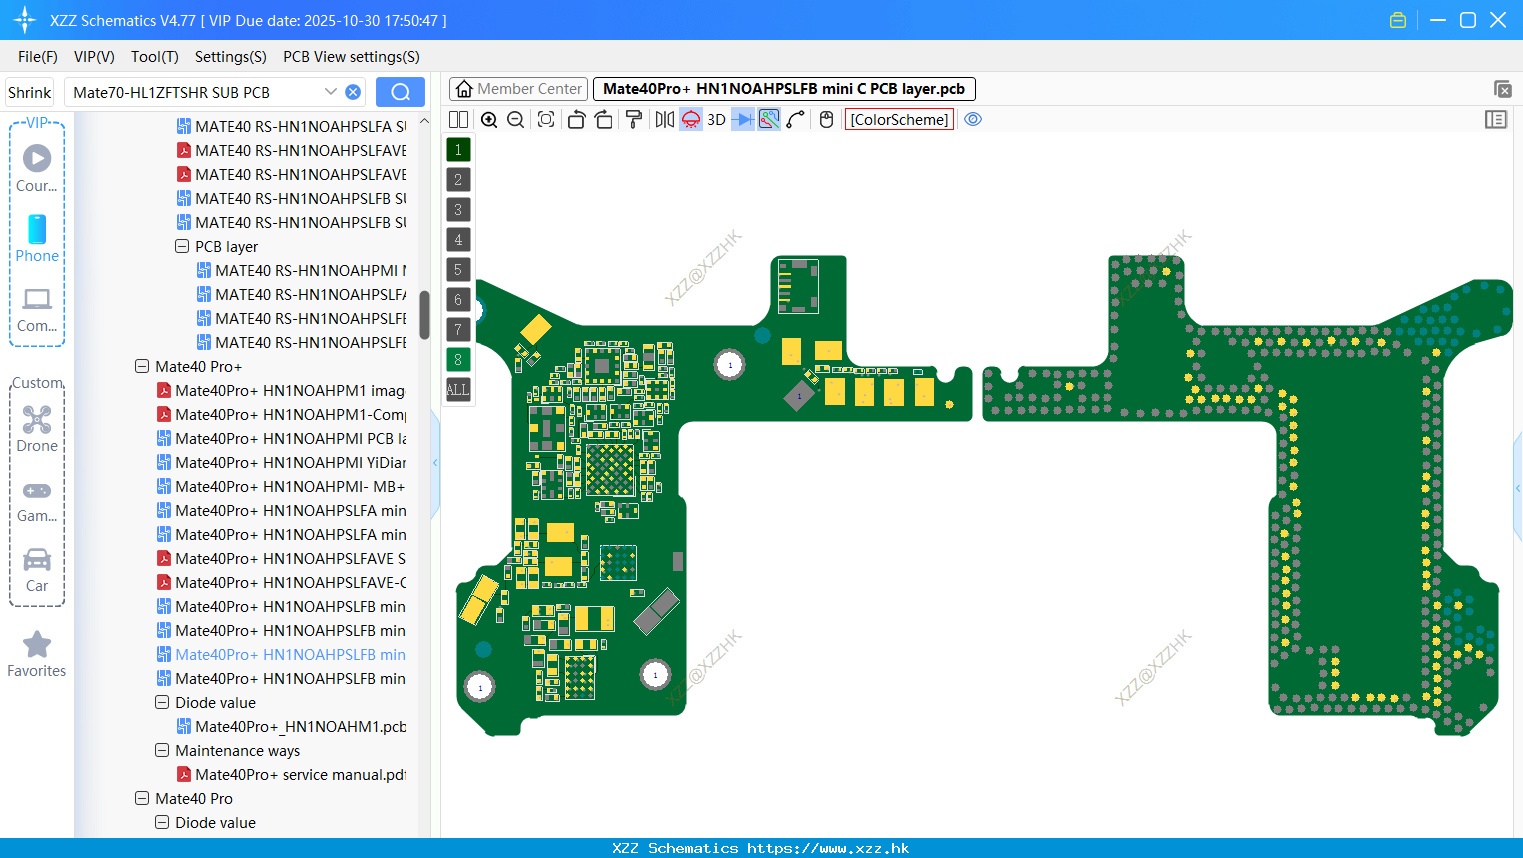This screenshot has height=858, width=1523.
Task: Open the search box dropdown arrow
Action: coord(331,92)
